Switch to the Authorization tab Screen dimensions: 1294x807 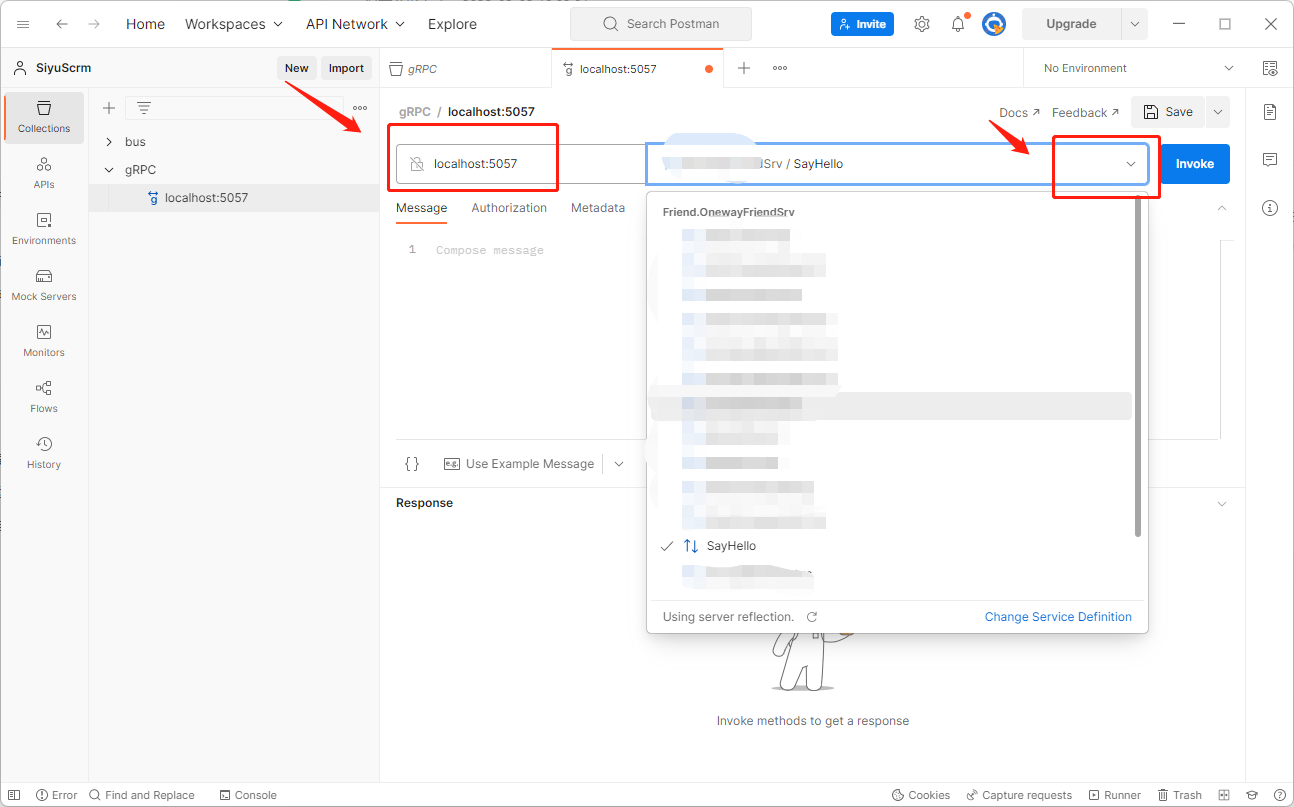pos(509,208)
